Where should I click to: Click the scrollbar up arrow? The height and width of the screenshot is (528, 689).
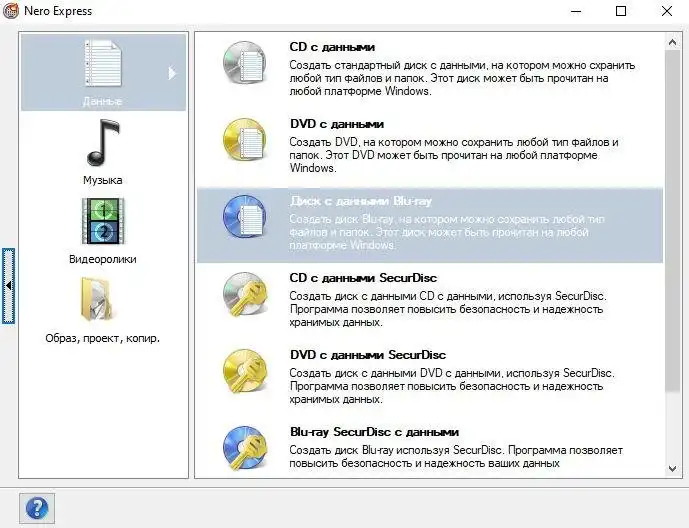672,43
